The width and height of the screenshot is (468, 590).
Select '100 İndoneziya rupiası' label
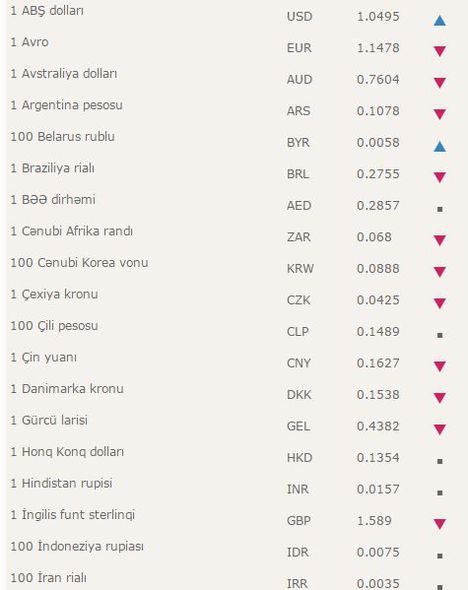[x=77, y=546]
